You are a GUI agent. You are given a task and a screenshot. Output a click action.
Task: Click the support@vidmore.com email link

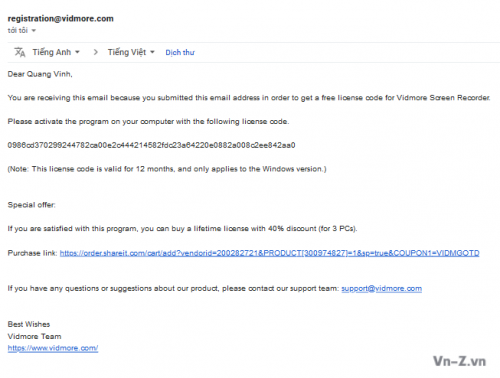click(x=382, y=289)
